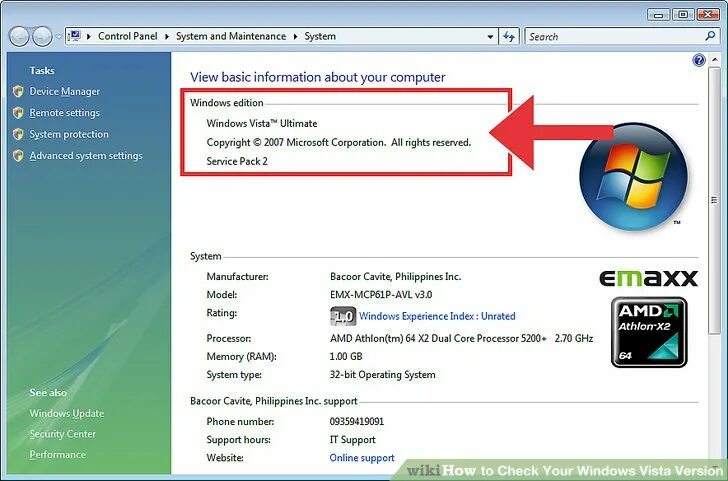The width and height of the screenshot is (728, 481).
Task: Click the shield icon next to Remote settings
Action: 18,113
